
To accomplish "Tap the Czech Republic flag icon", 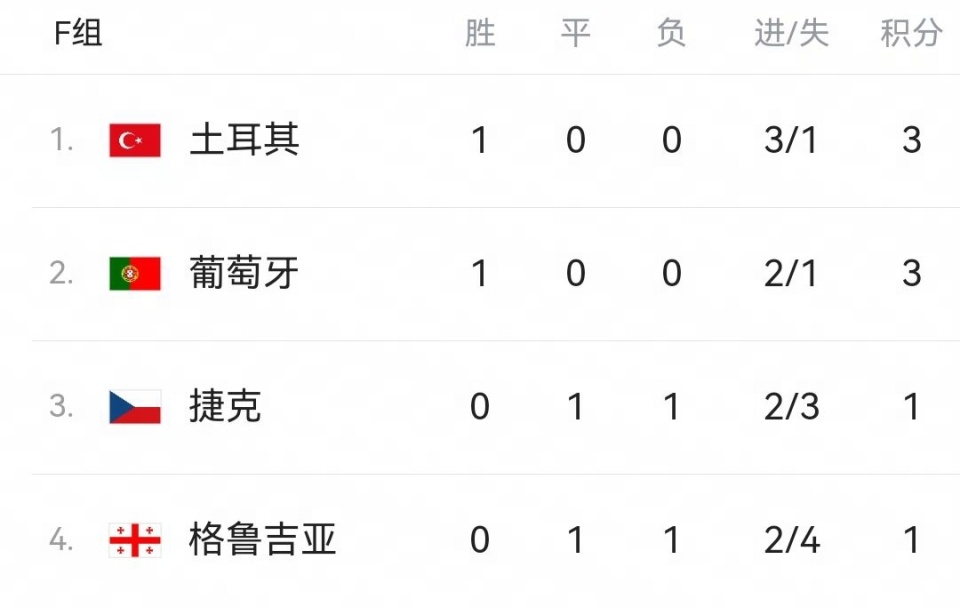I will click(135, 407).
